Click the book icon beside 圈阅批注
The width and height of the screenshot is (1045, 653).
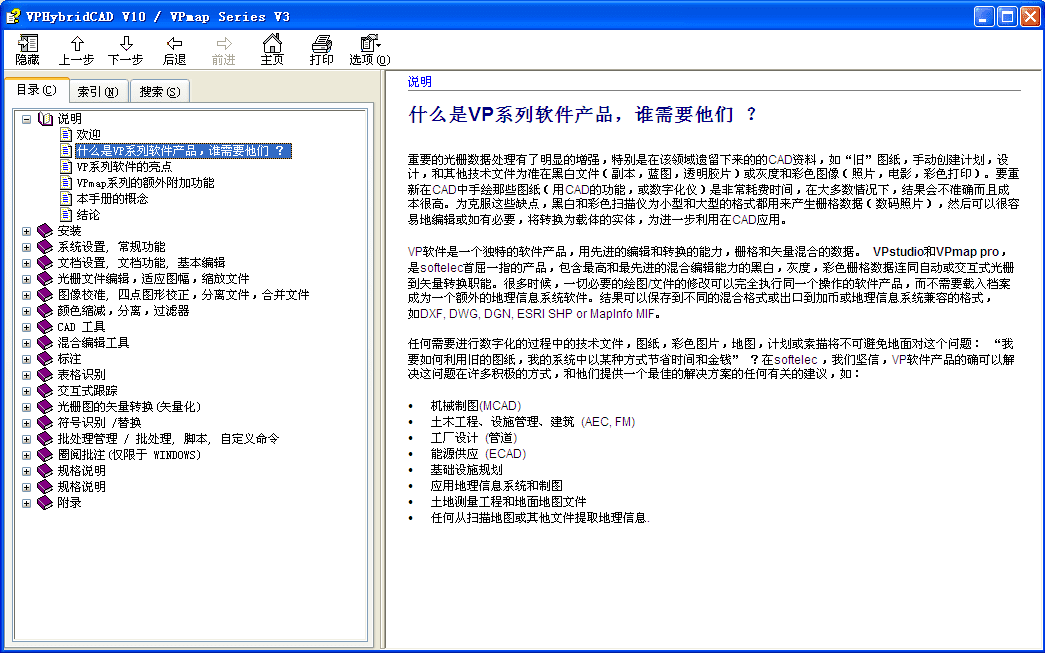(x=45, y=454)
